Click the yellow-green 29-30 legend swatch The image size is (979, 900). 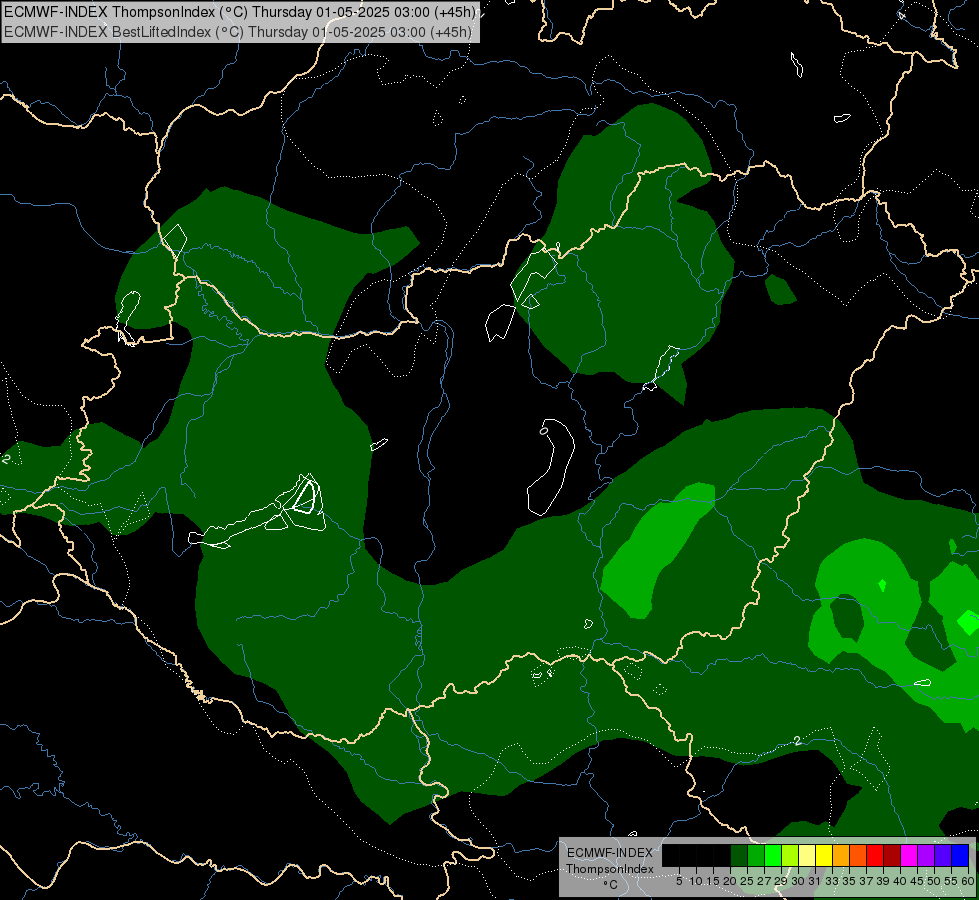tap(790, 855)
